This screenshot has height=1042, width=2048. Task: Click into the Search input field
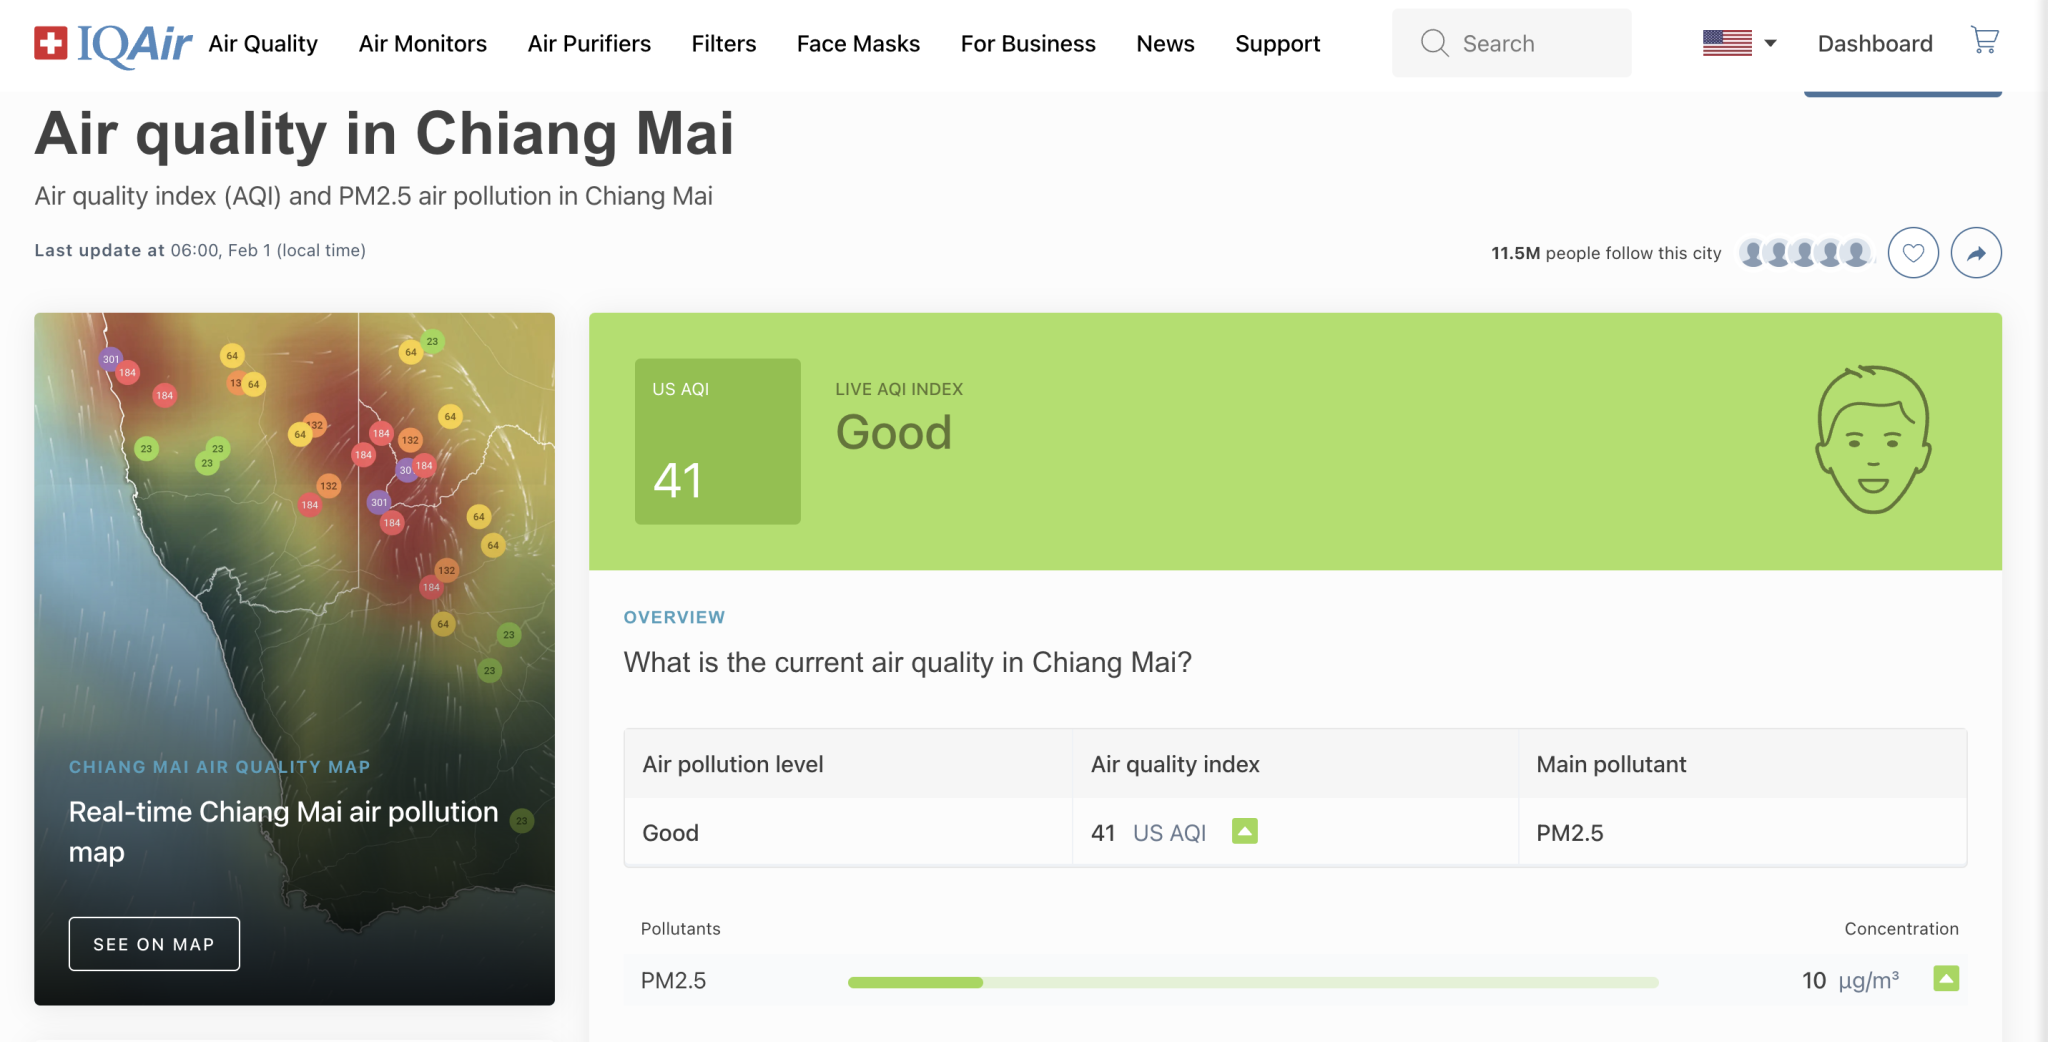(1512, 43)
